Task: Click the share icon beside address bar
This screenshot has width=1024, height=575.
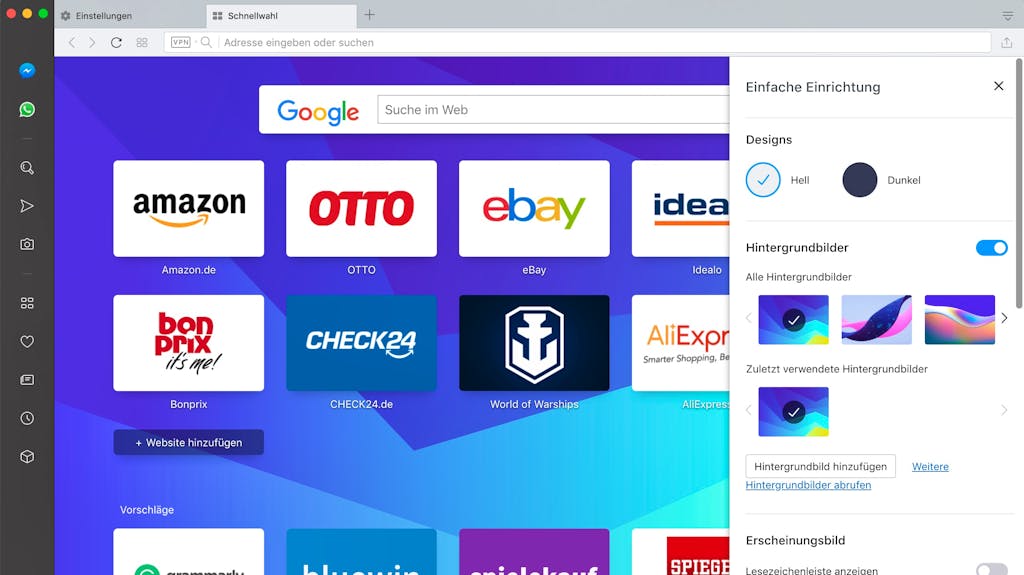Action: [1006, 42]
